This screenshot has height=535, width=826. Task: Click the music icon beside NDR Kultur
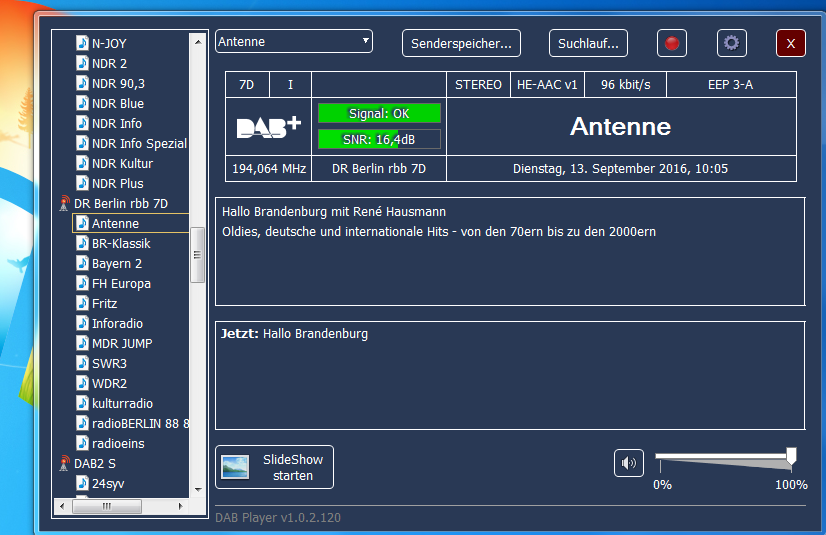point(83,164)
